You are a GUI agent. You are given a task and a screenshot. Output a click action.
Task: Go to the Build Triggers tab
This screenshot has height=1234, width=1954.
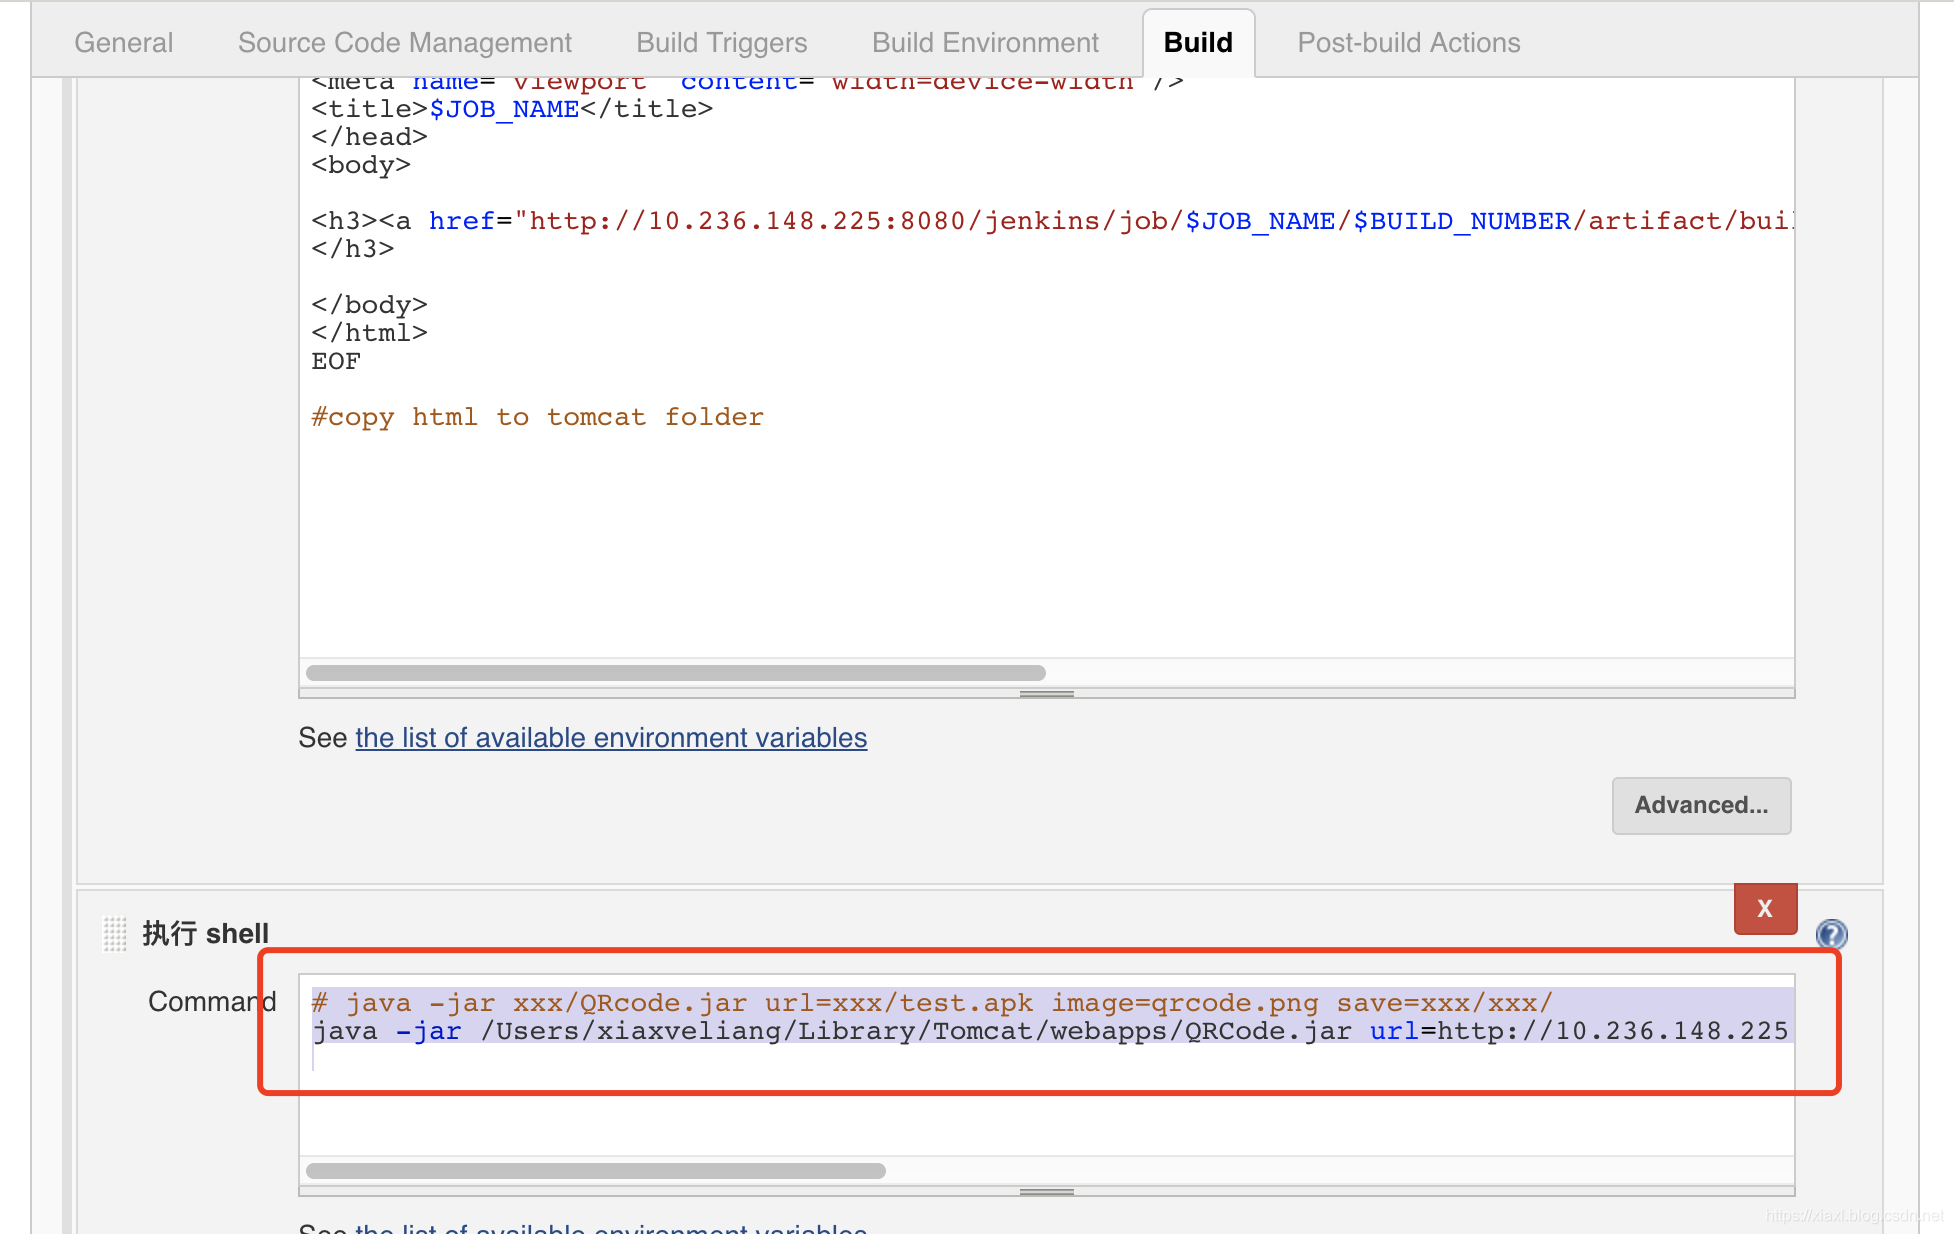coord(721,43)
